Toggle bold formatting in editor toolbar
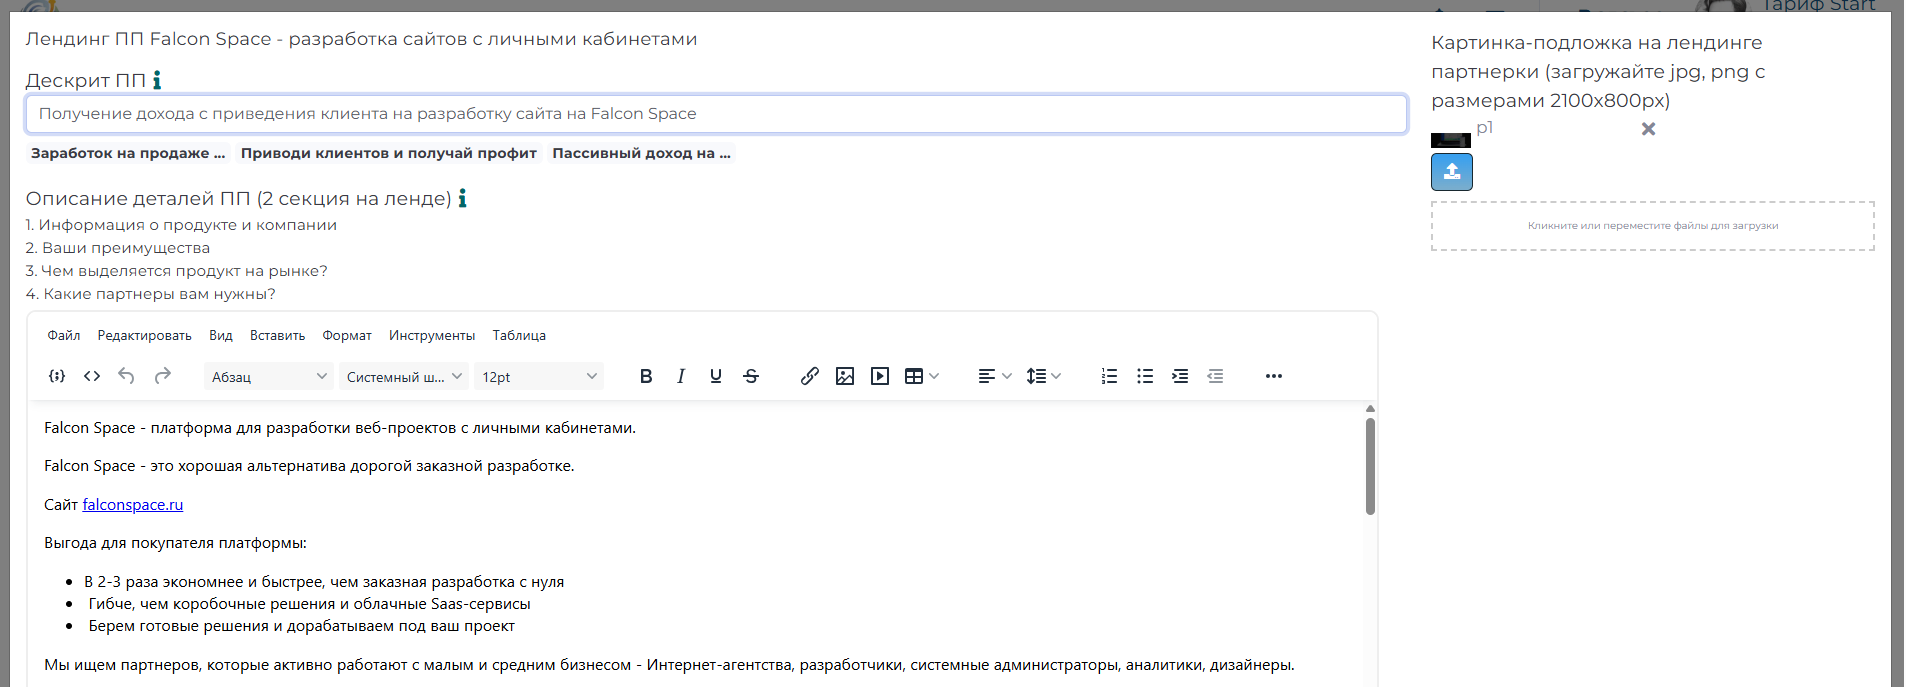 click(646, 376)
